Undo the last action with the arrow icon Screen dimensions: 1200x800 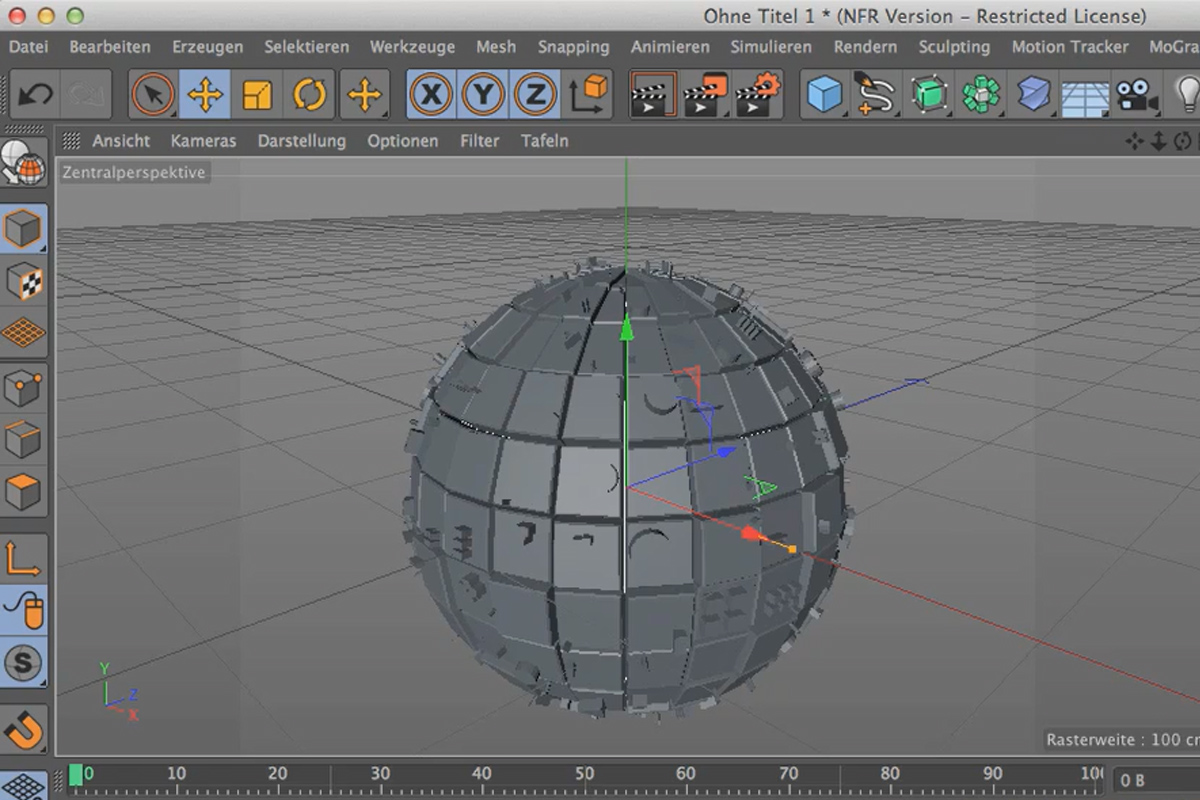[x=37, y=95]
